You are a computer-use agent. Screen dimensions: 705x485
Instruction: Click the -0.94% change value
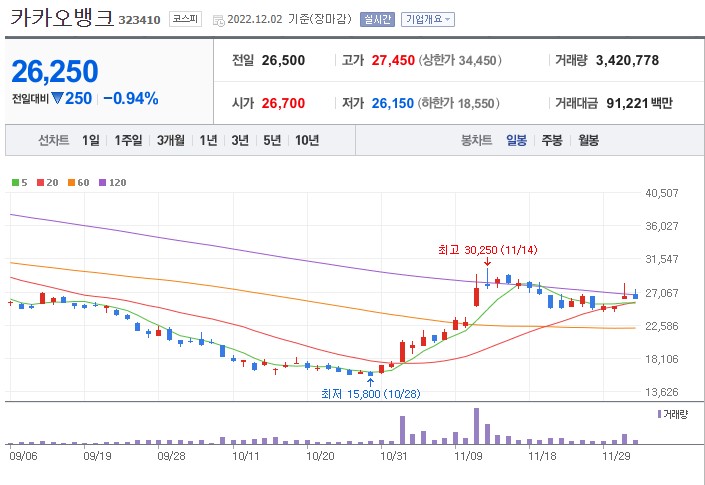(131, 98)
